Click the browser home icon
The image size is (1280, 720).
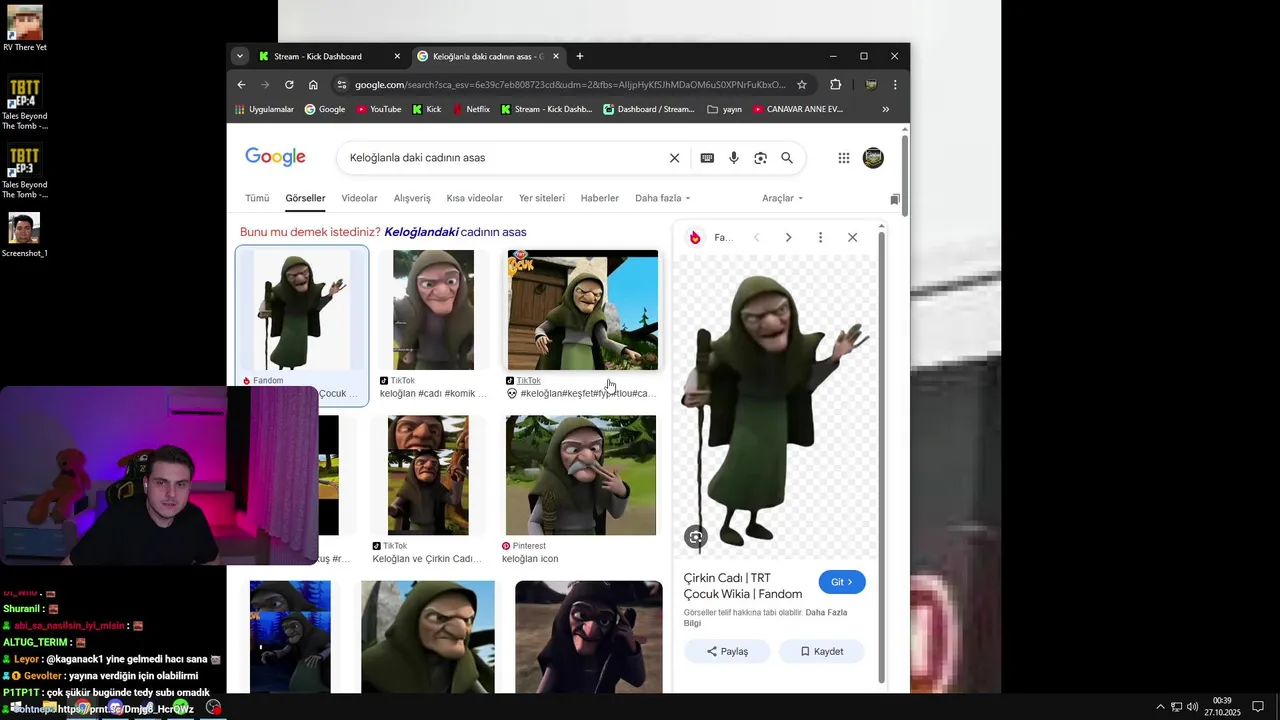tap(313, 85)
